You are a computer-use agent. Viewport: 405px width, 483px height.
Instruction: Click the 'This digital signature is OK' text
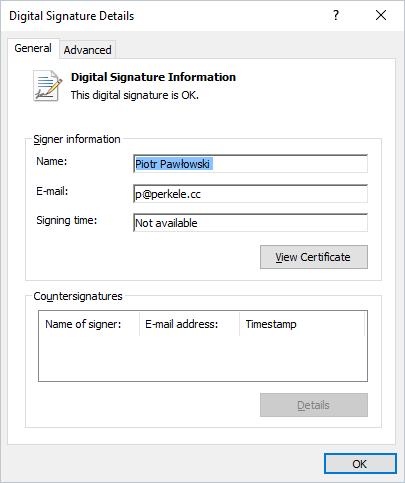point(135,95)
